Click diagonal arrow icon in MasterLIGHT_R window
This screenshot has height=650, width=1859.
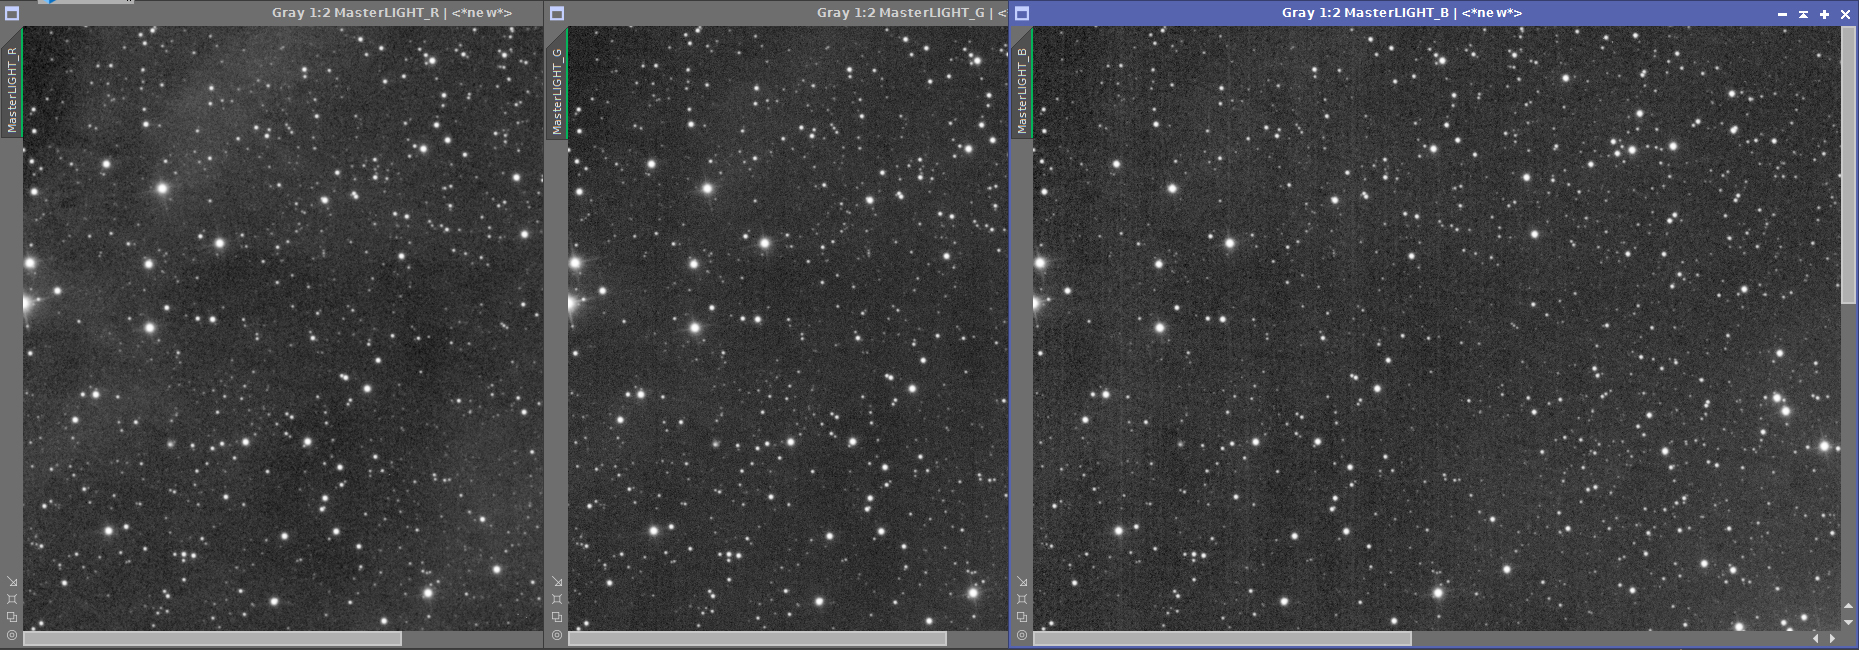tap(12, 581)
